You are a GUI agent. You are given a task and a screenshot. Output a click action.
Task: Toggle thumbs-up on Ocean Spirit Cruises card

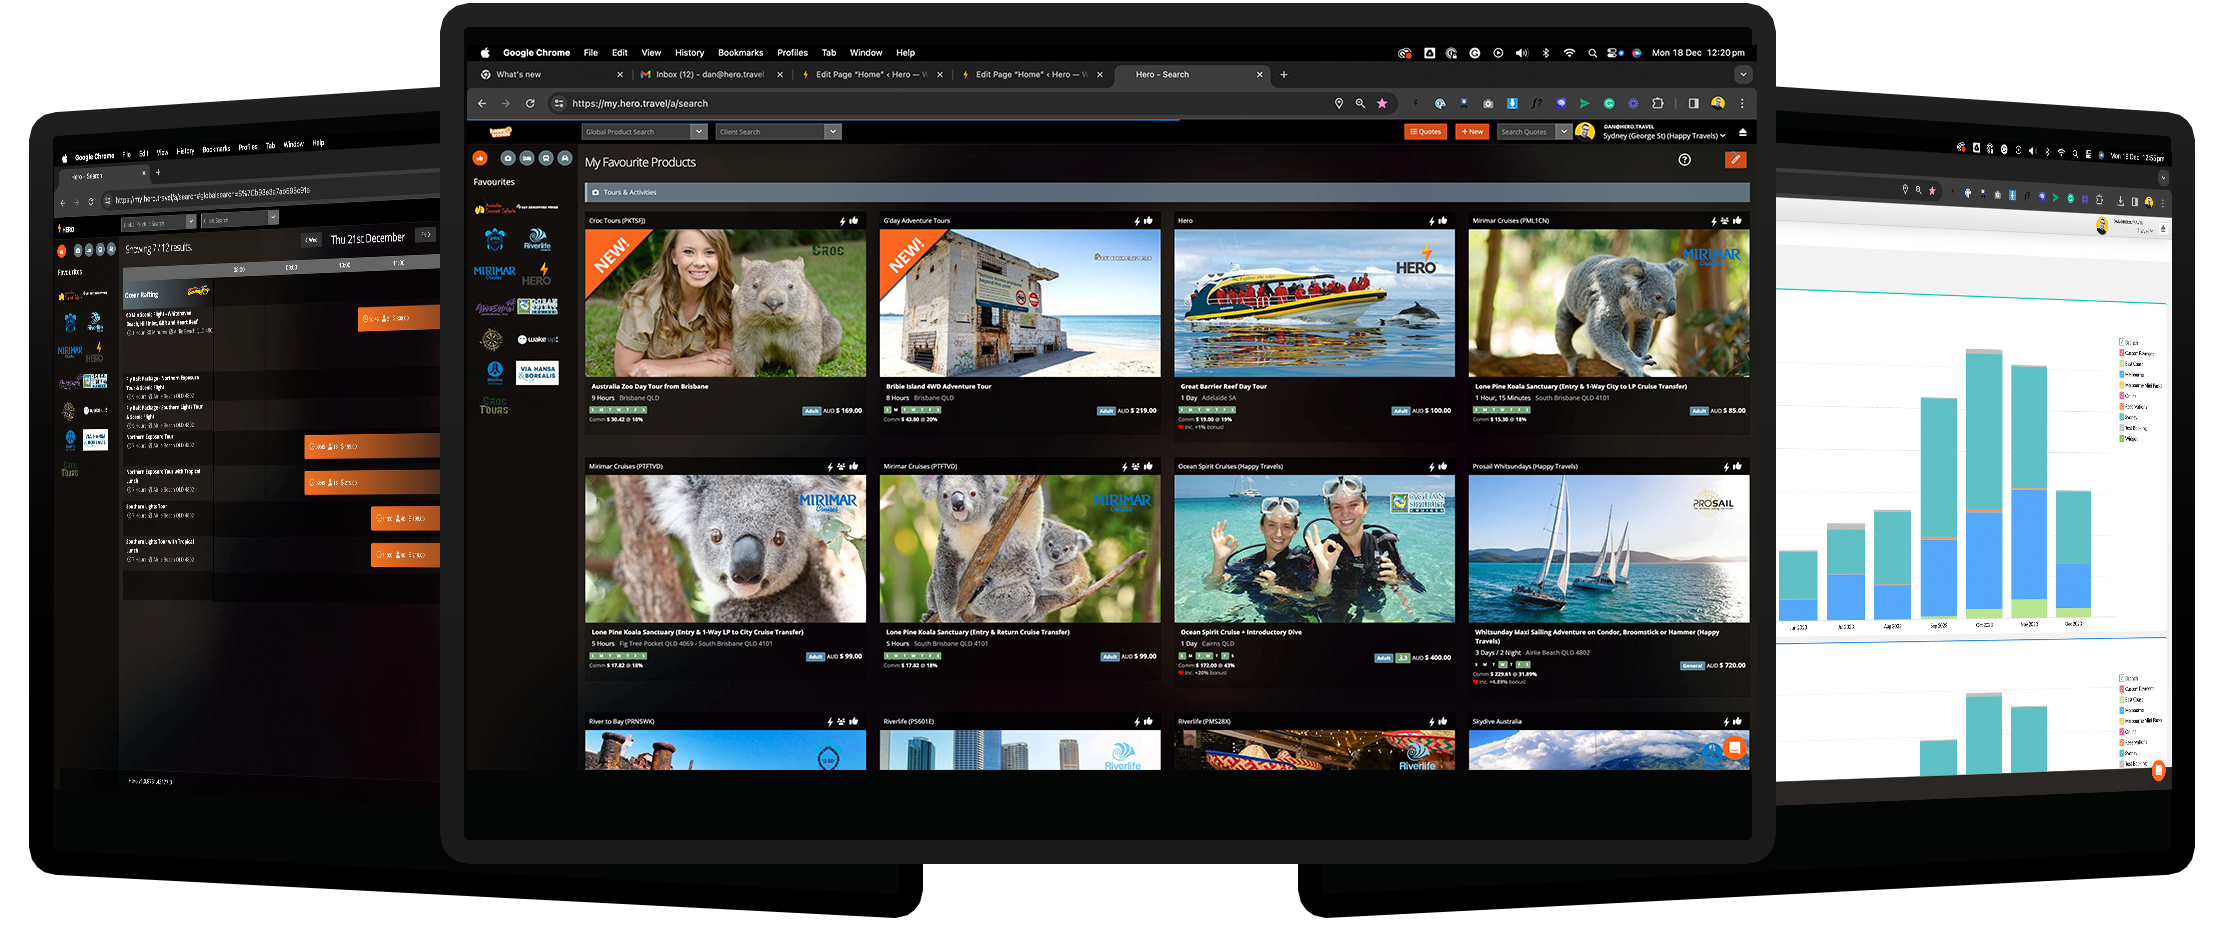pos(1442,467)
